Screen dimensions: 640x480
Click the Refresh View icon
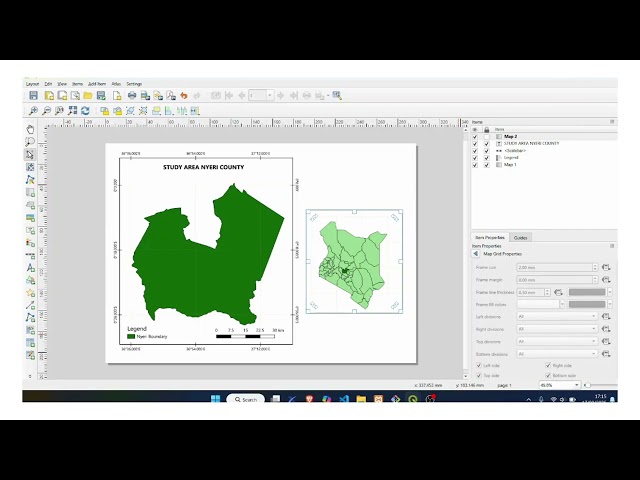[85, 111]
